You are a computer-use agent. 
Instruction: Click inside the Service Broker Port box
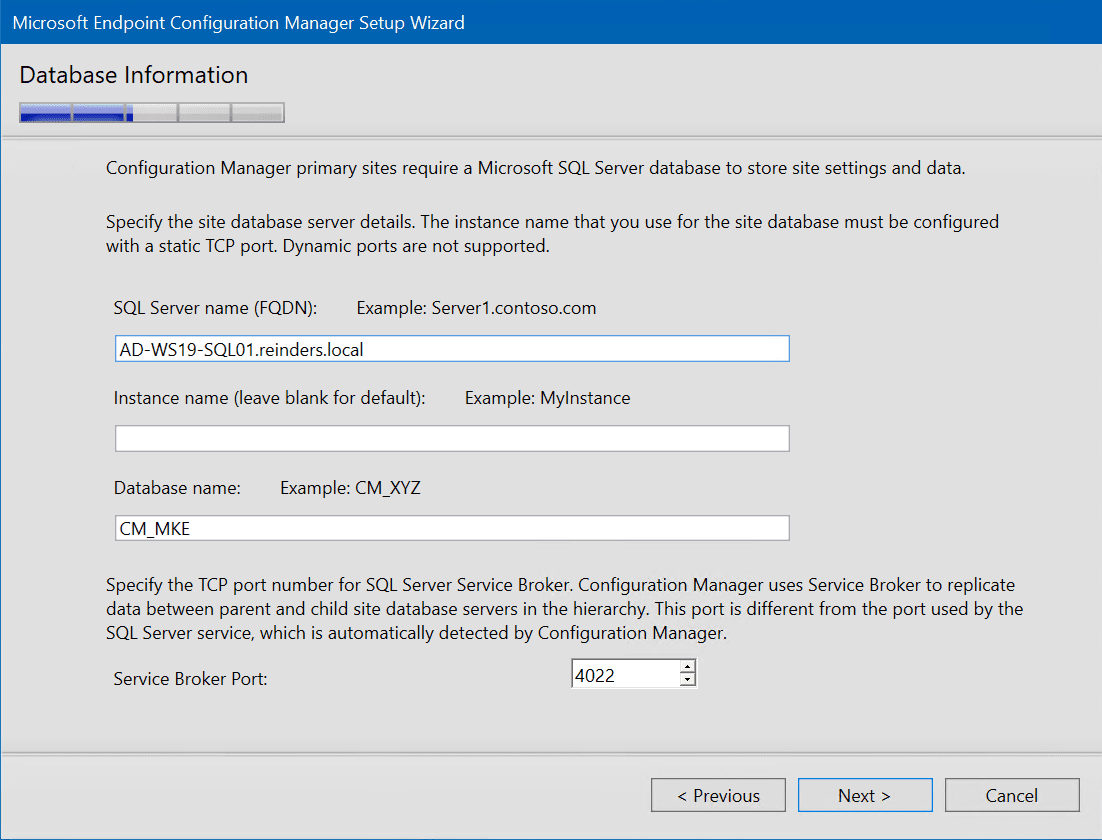tap(620, 673)
